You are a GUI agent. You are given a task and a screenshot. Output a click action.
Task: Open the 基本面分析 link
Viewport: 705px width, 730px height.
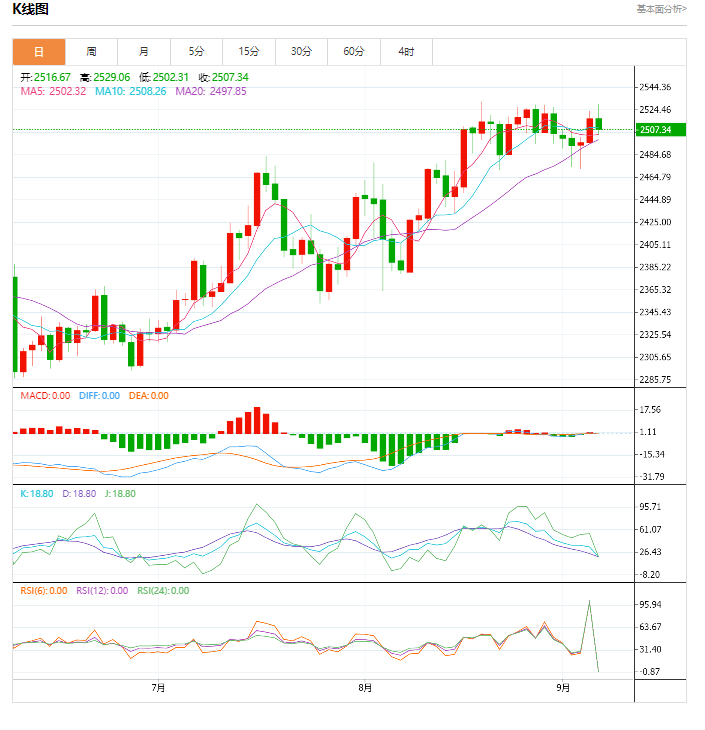(x=661, y=9)
